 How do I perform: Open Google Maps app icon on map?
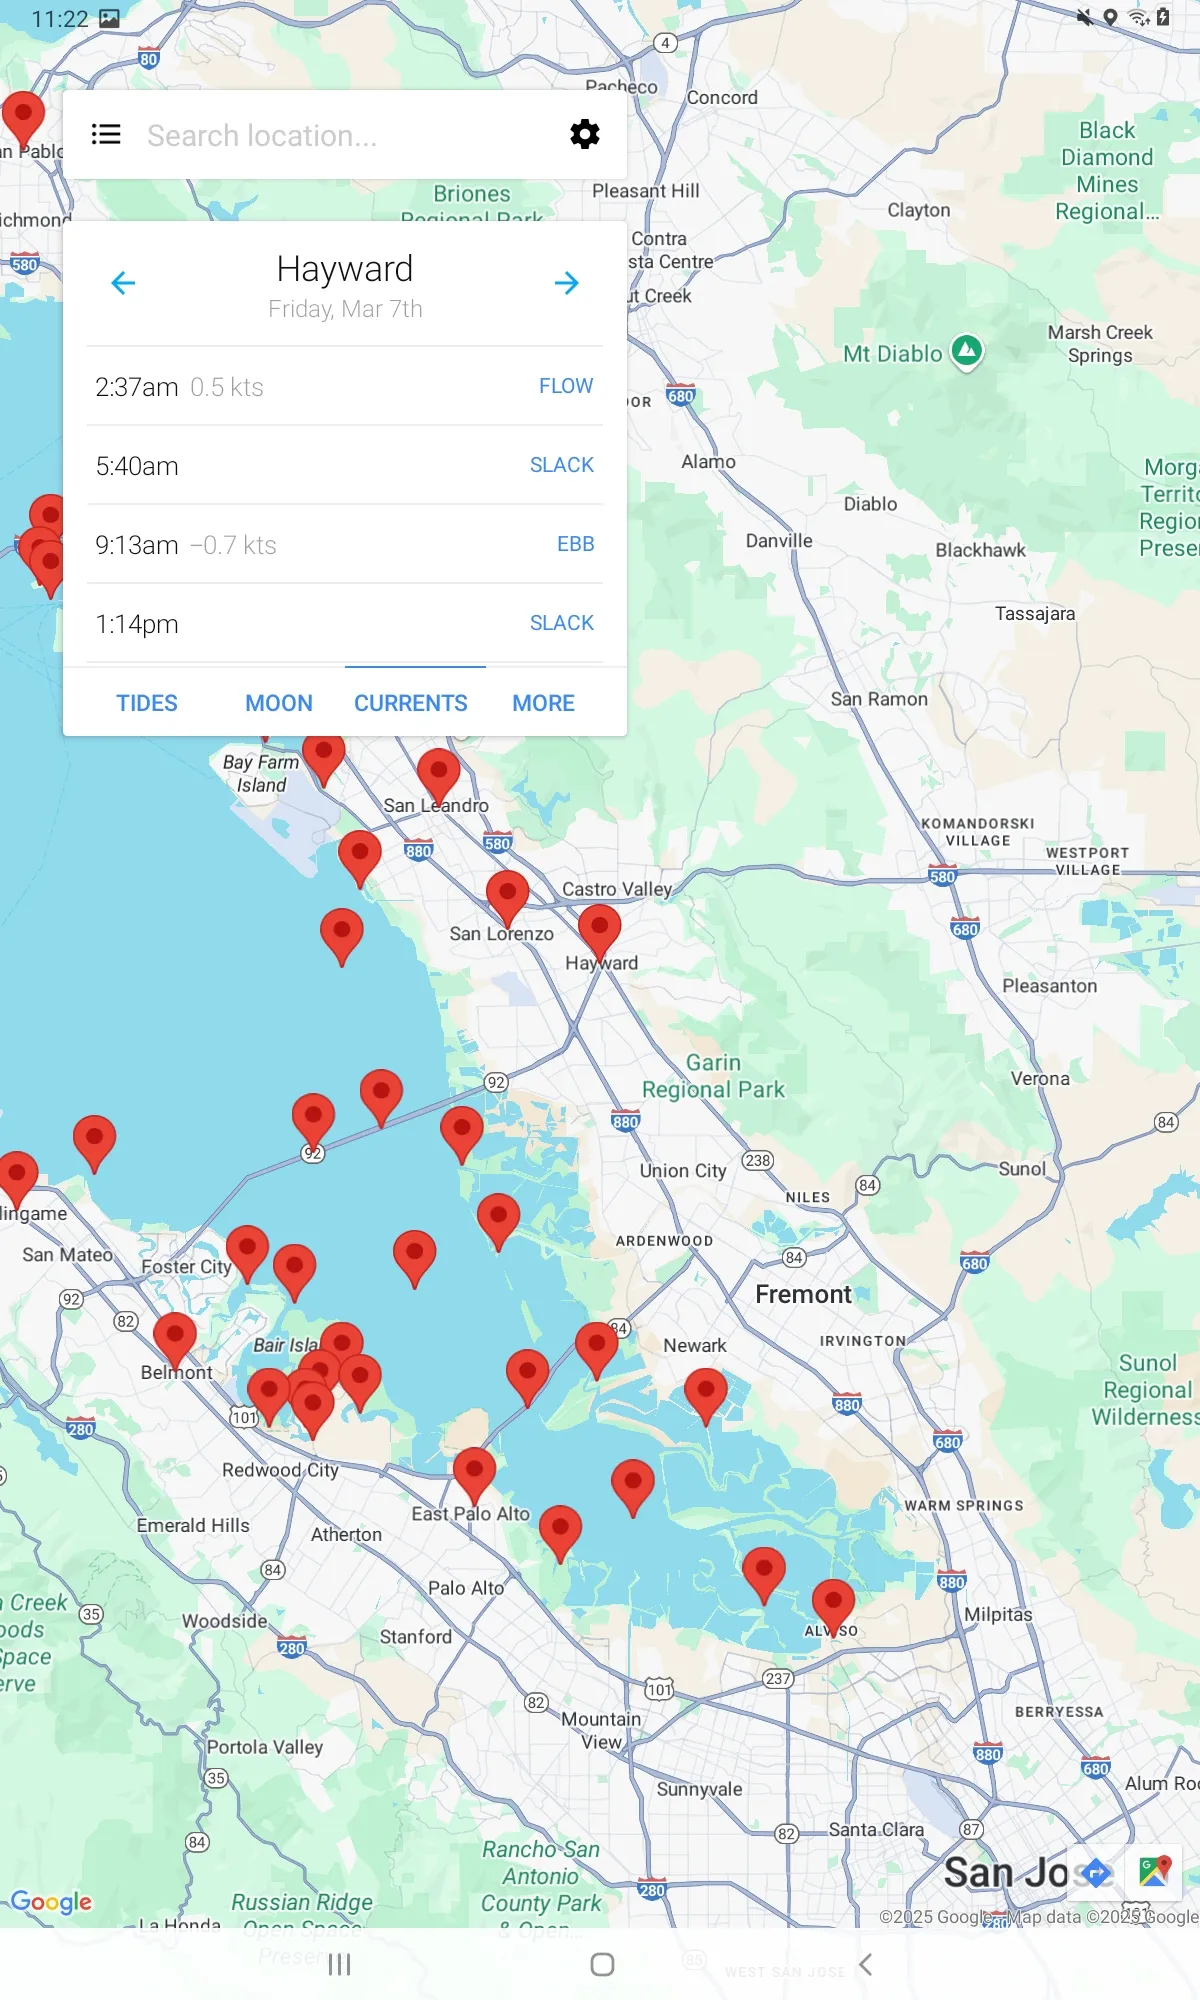point(1154,1872)
